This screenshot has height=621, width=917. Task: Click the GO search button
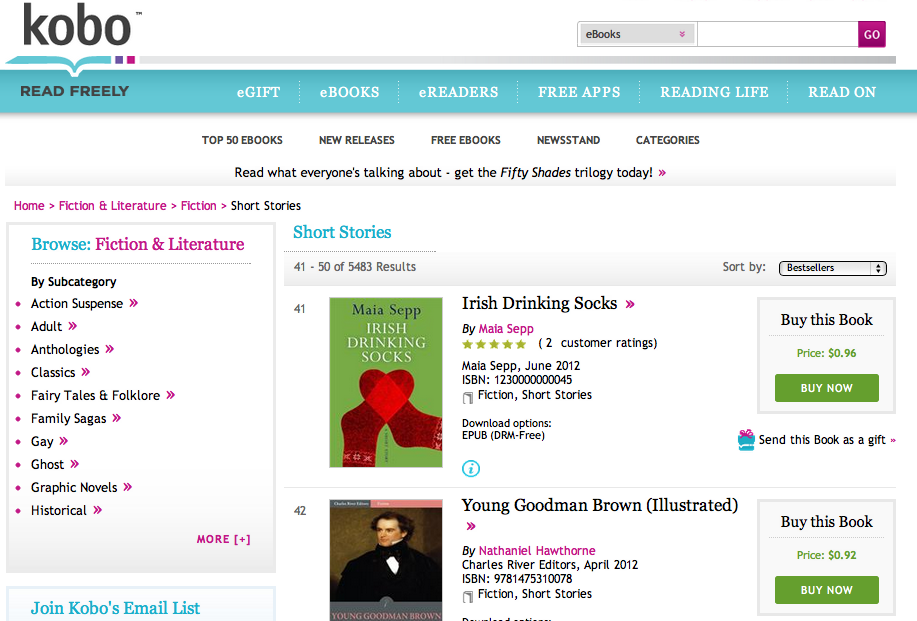point(871,34)
